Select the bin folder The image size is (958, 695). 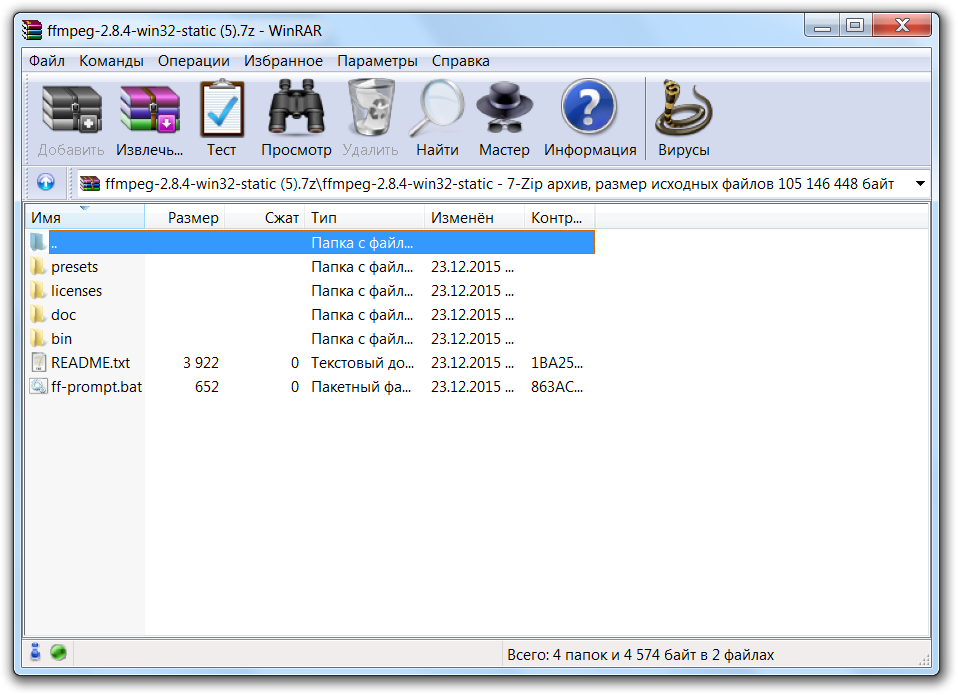pos(61,339)
